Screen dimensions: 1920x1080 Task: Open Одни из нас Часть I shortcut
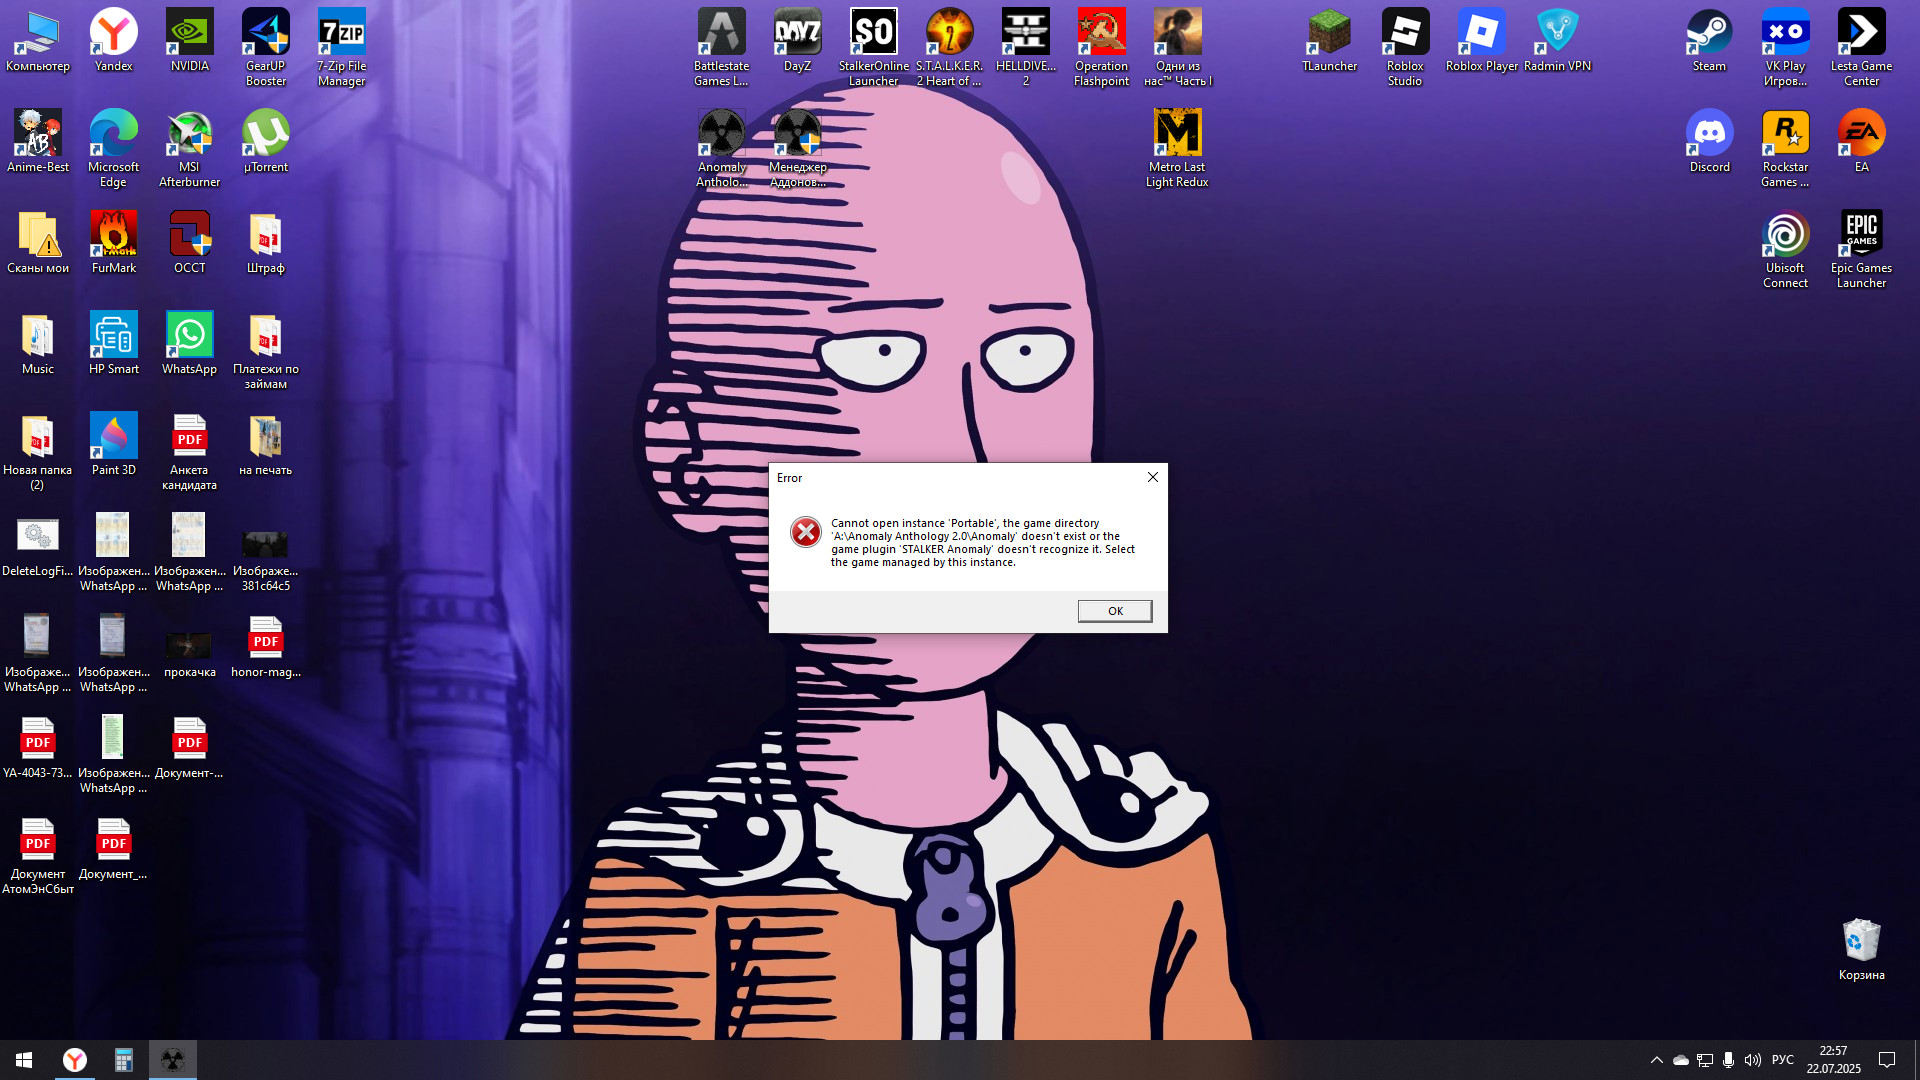[1177, 47]
